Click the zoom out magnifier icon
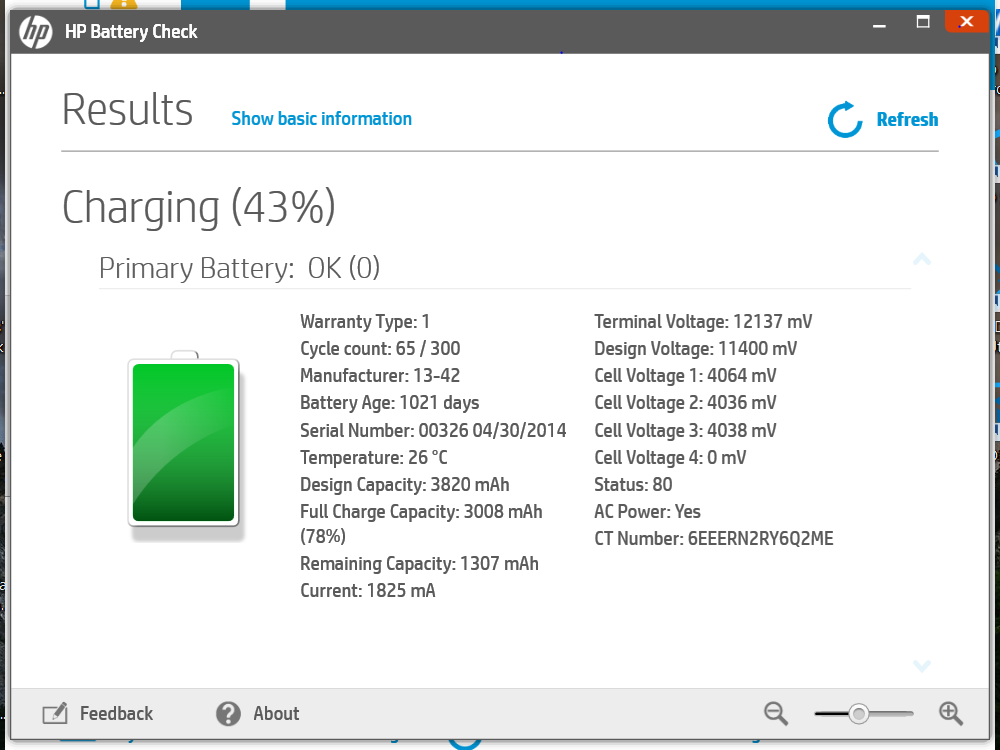The height and width of the screenshot is (750, 1000). tap(776, 714)
